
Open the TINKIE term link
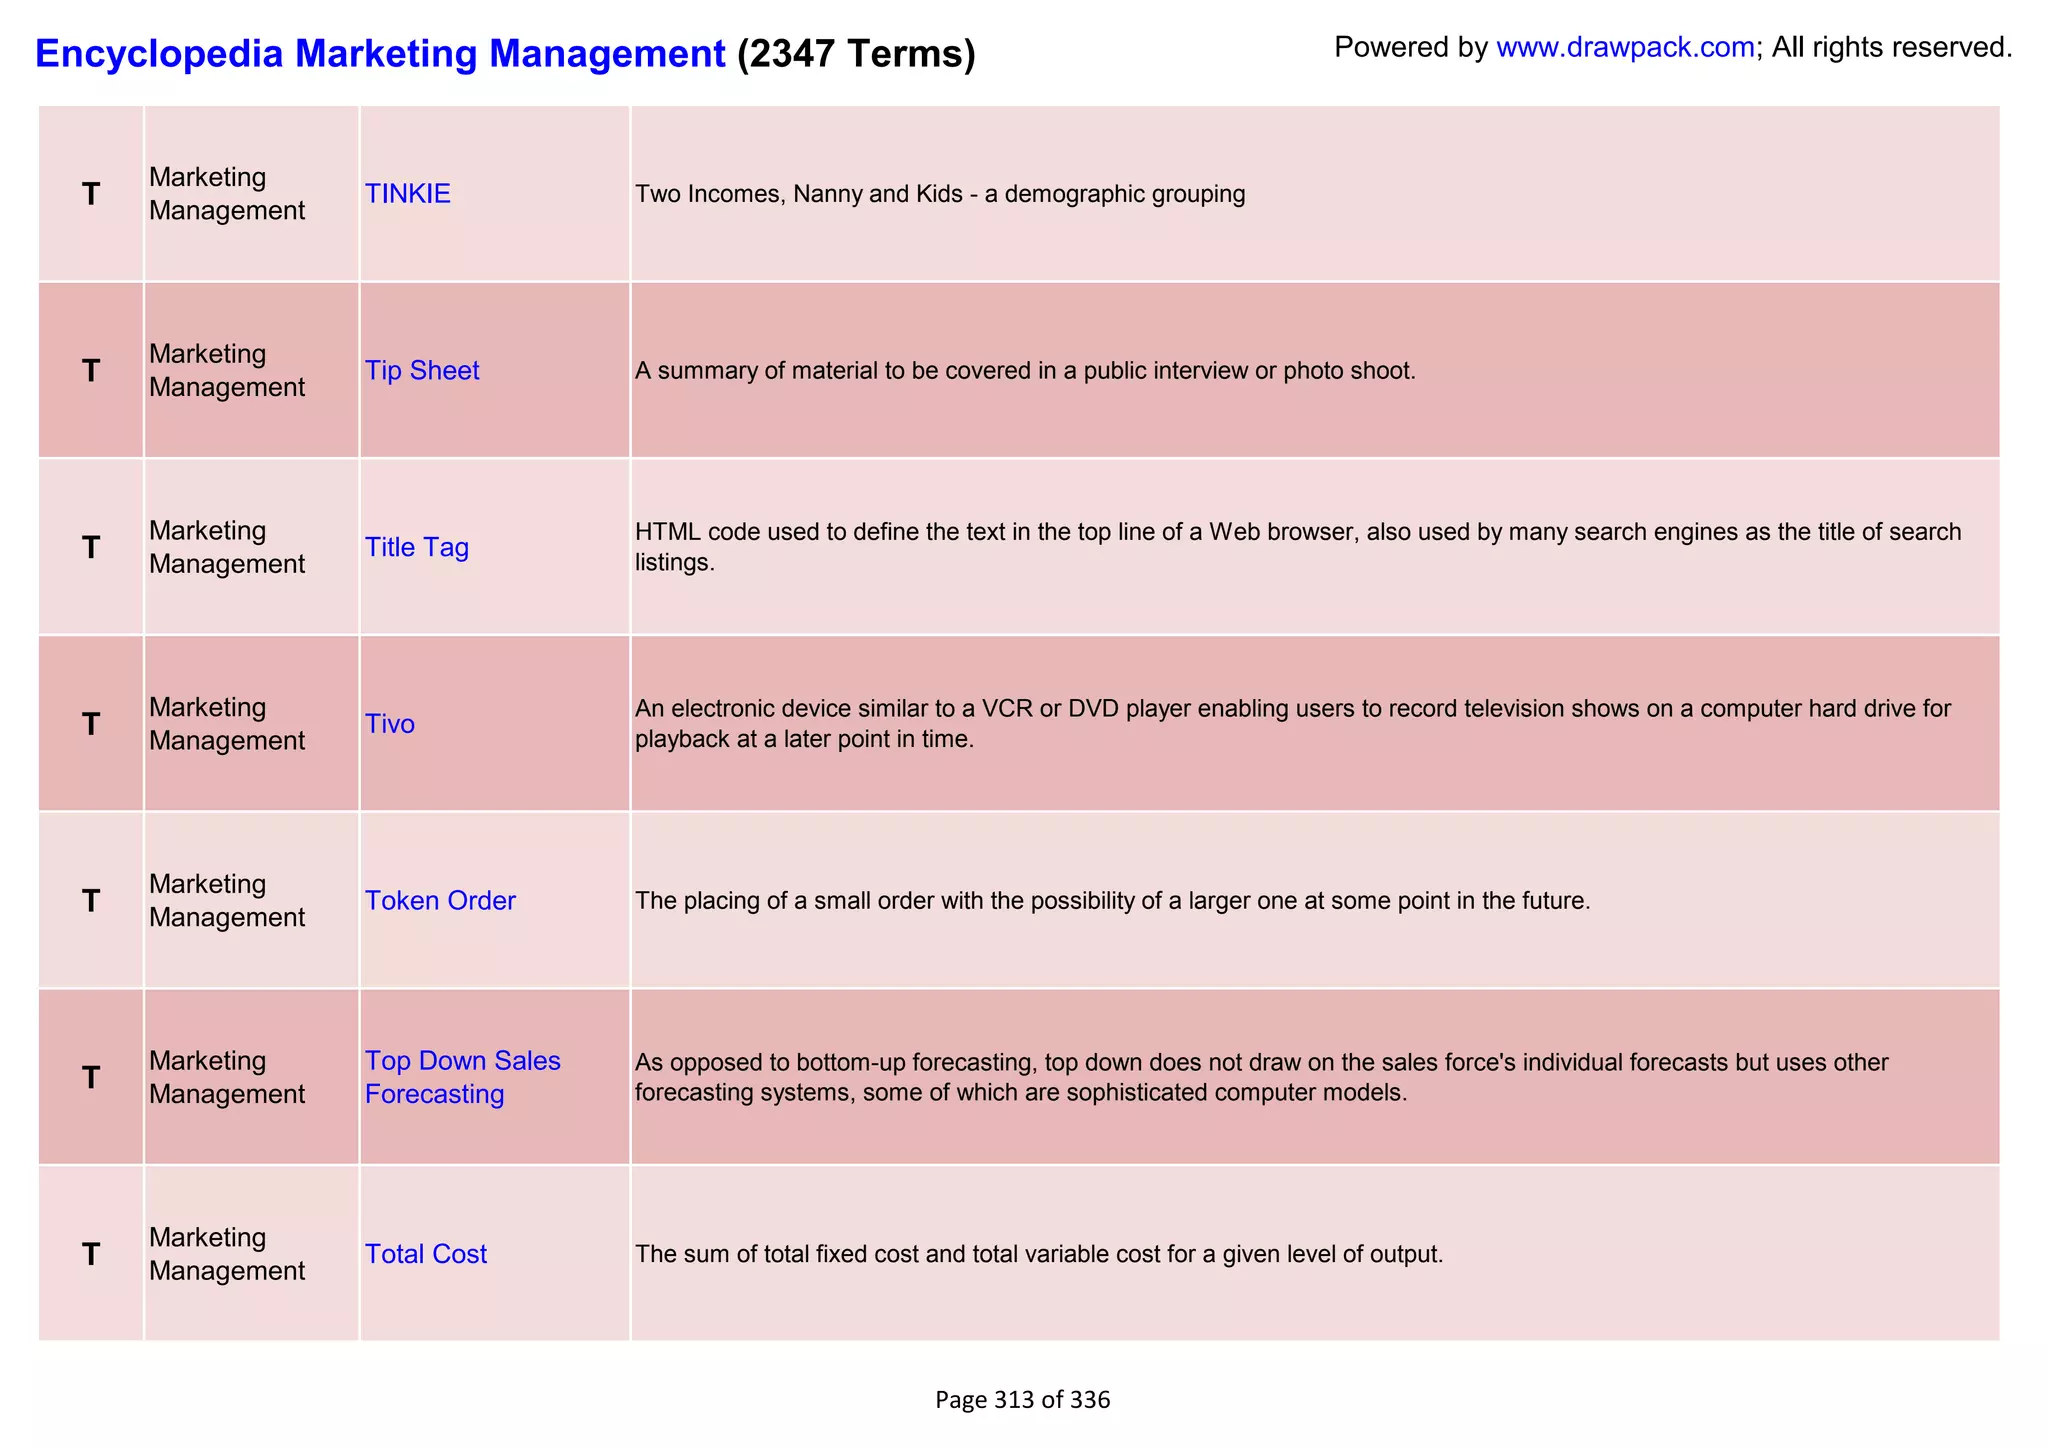point(407,194)
